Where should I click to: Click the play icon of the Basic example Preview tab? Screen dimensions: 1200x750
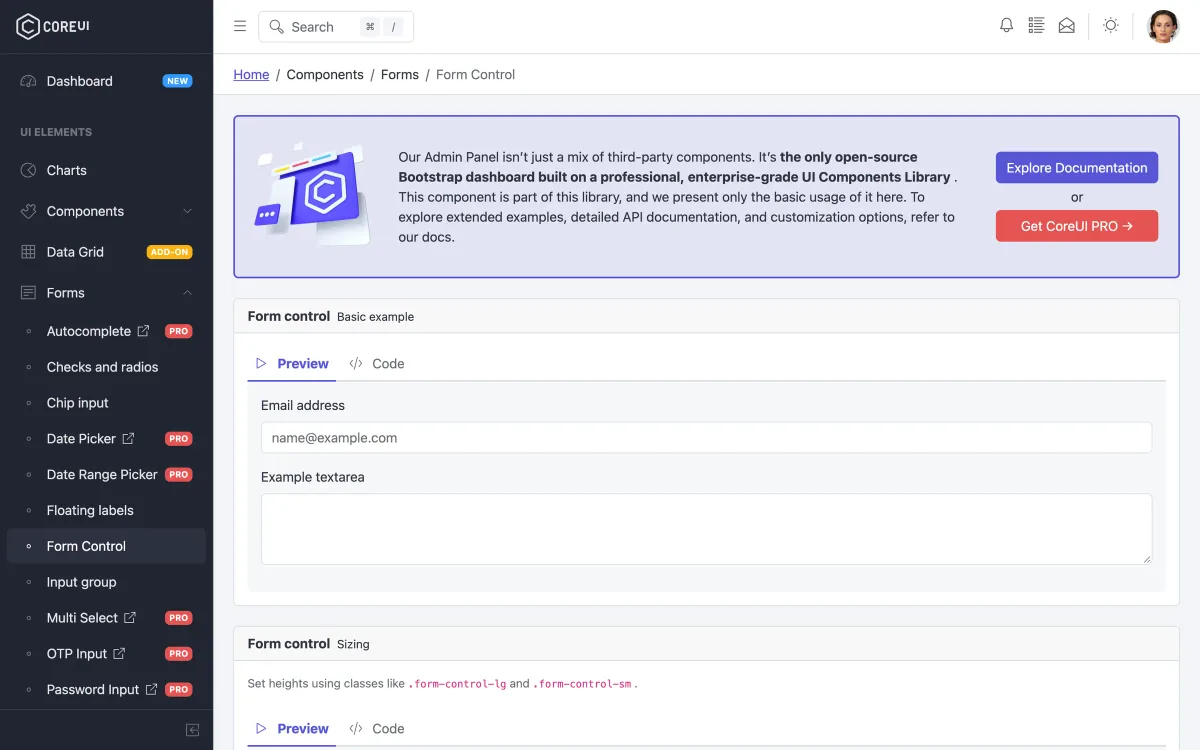coord(261,363)
